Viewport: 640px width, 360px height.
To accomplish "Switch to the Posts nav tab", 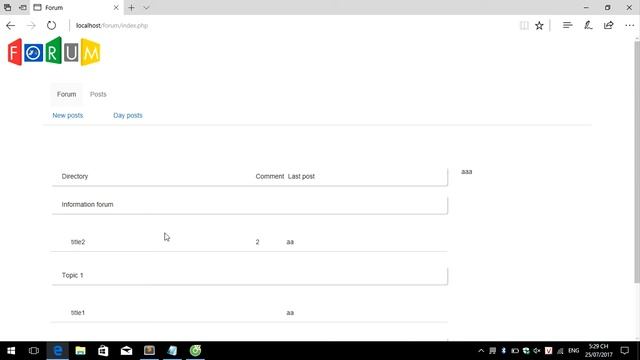I will click(98, 94).
